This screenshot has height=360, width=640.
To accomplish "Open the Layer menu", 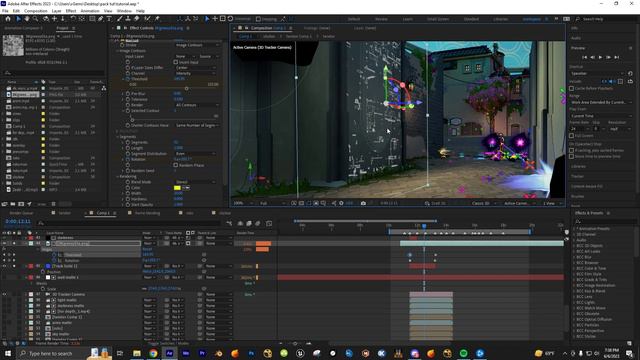I will tap(57, 11).
